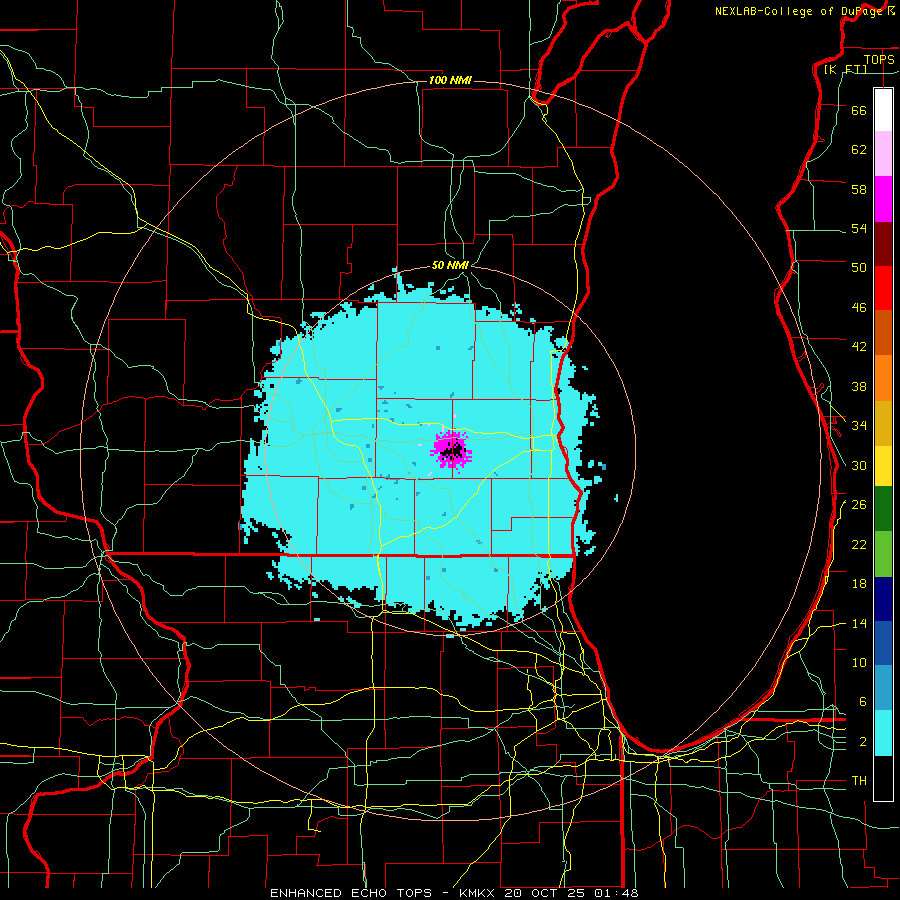The width and height of the screenshot is (900, 900).
Task: Select the gold legend color band
Action: point(883,423)
